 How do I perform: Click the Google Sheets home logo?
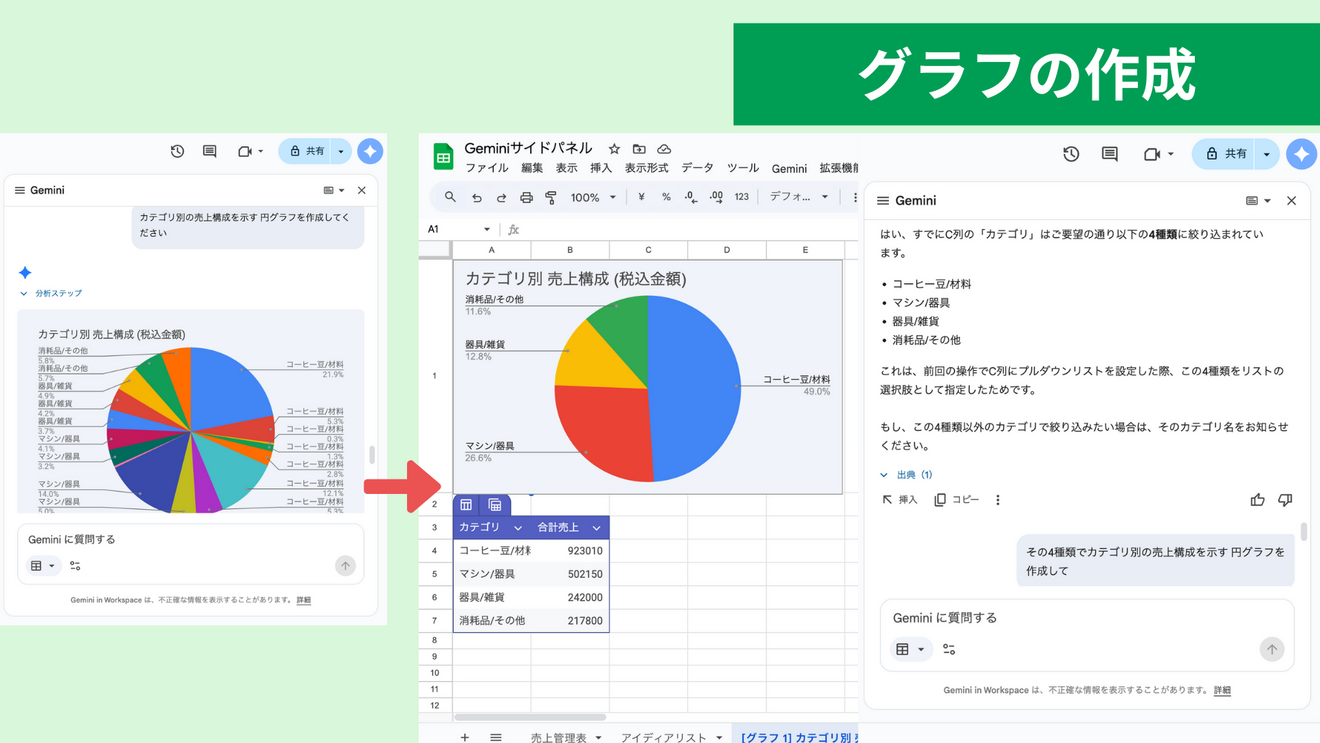click(443, 157)
